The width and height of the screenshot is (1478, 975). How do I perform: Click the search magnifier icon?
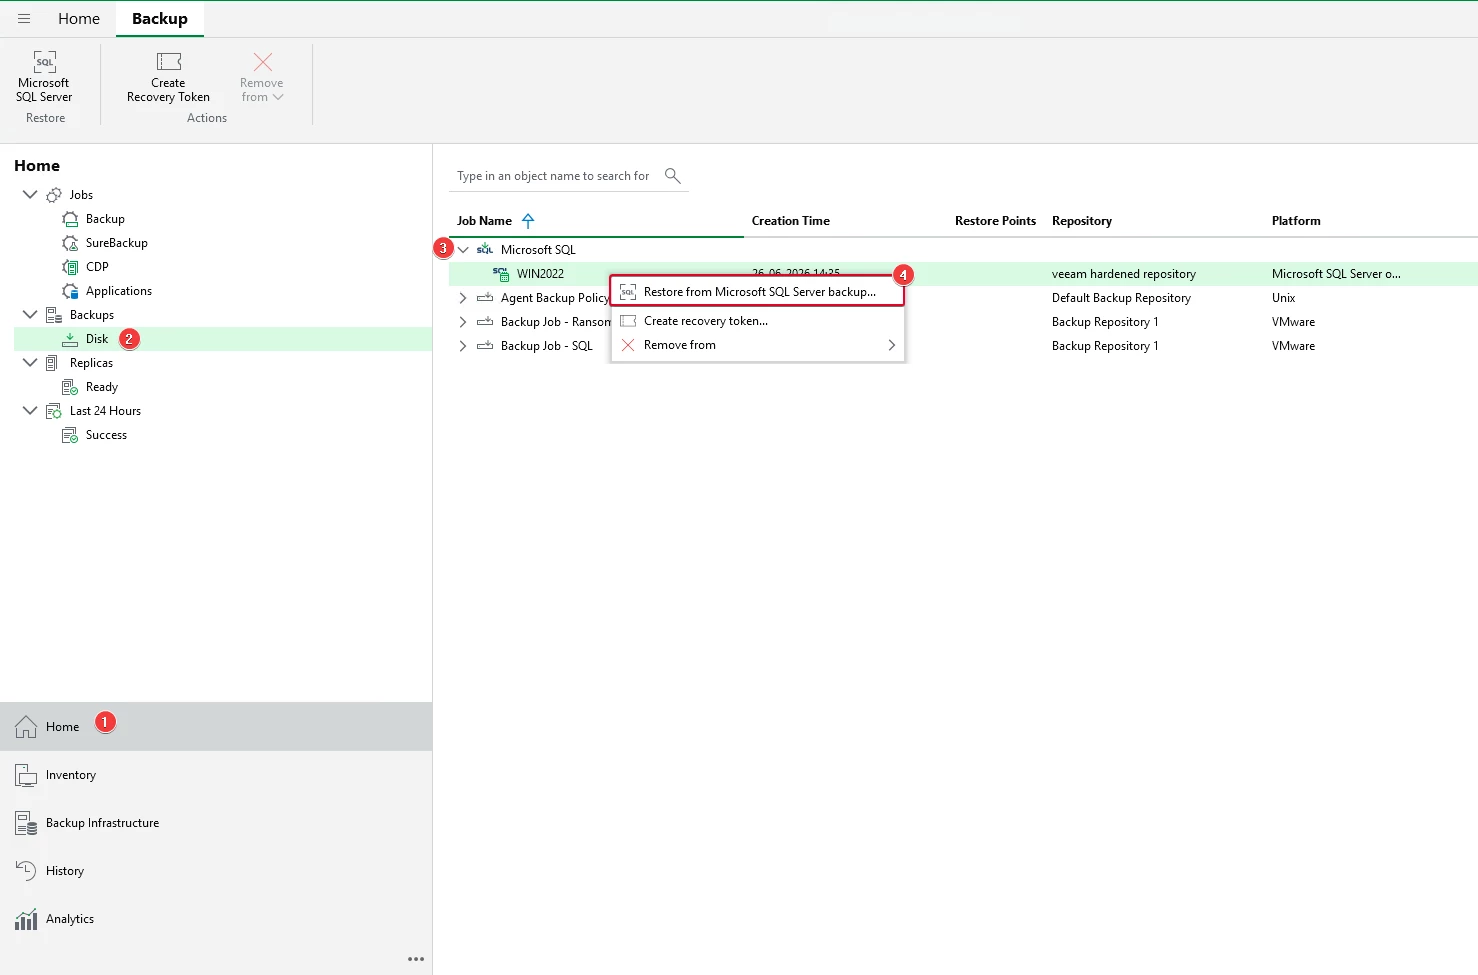click(673, 176)
